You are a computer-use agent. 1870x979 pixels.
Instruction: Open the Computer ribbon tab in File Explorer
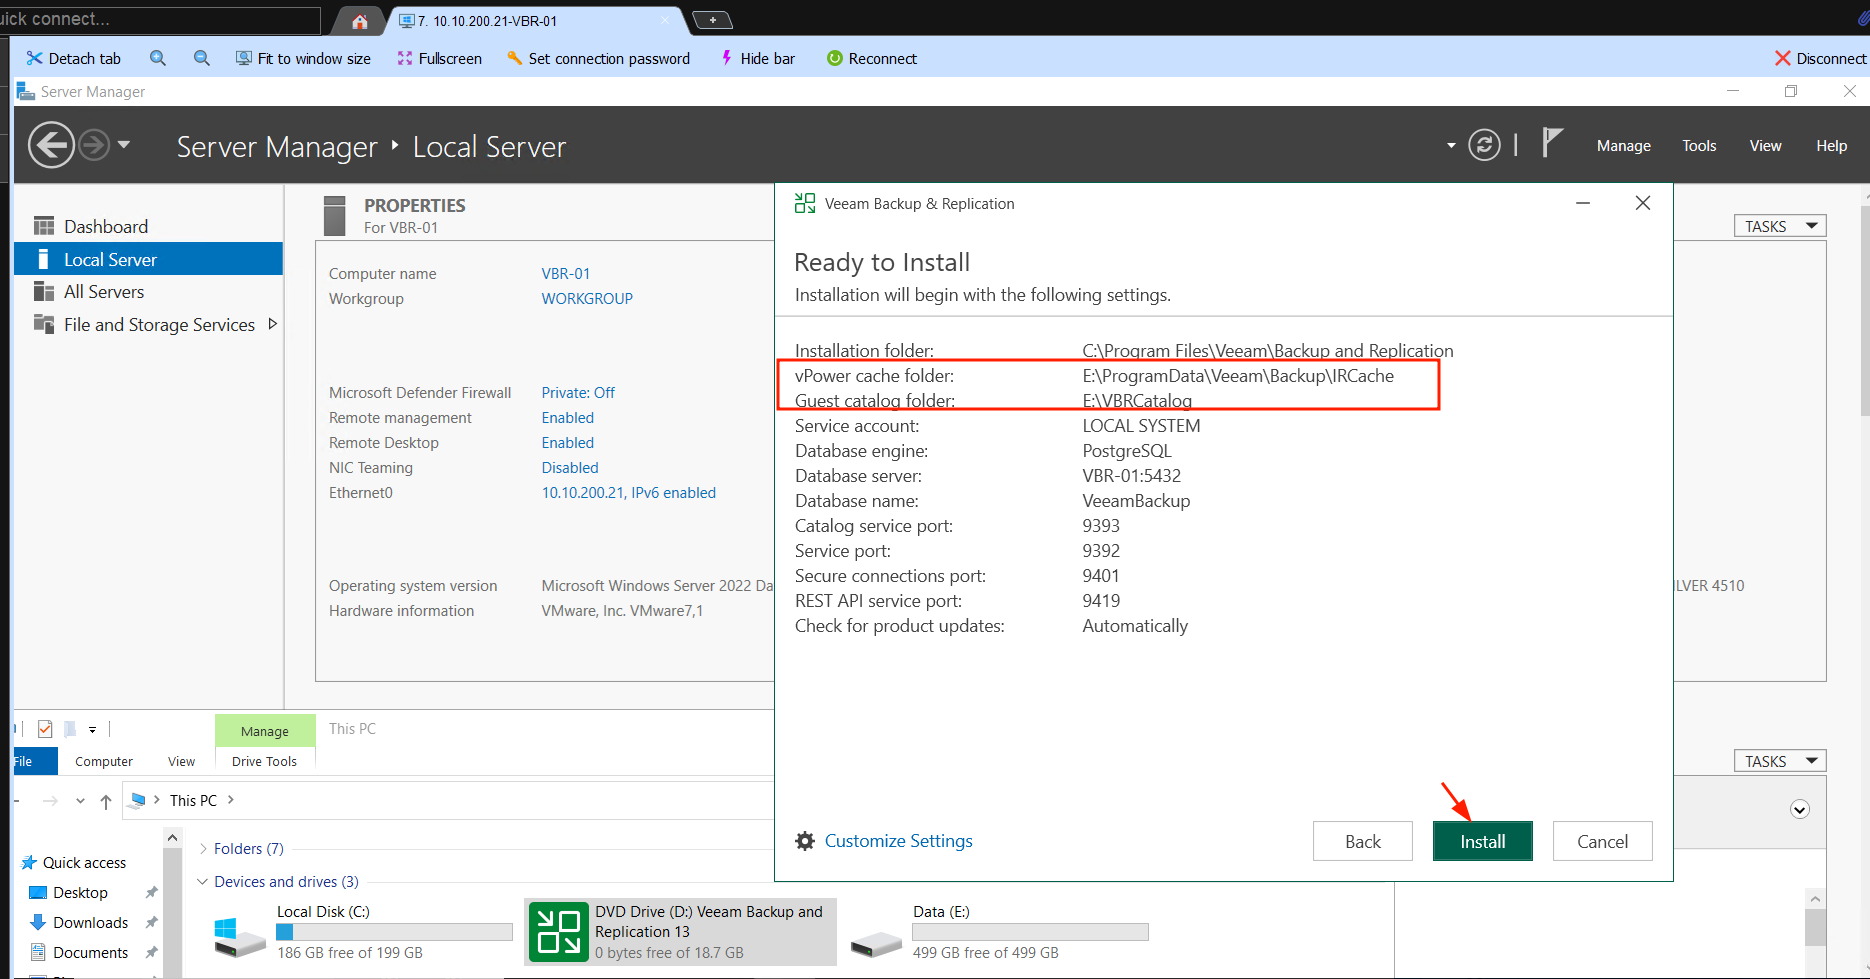pos(104,762)
